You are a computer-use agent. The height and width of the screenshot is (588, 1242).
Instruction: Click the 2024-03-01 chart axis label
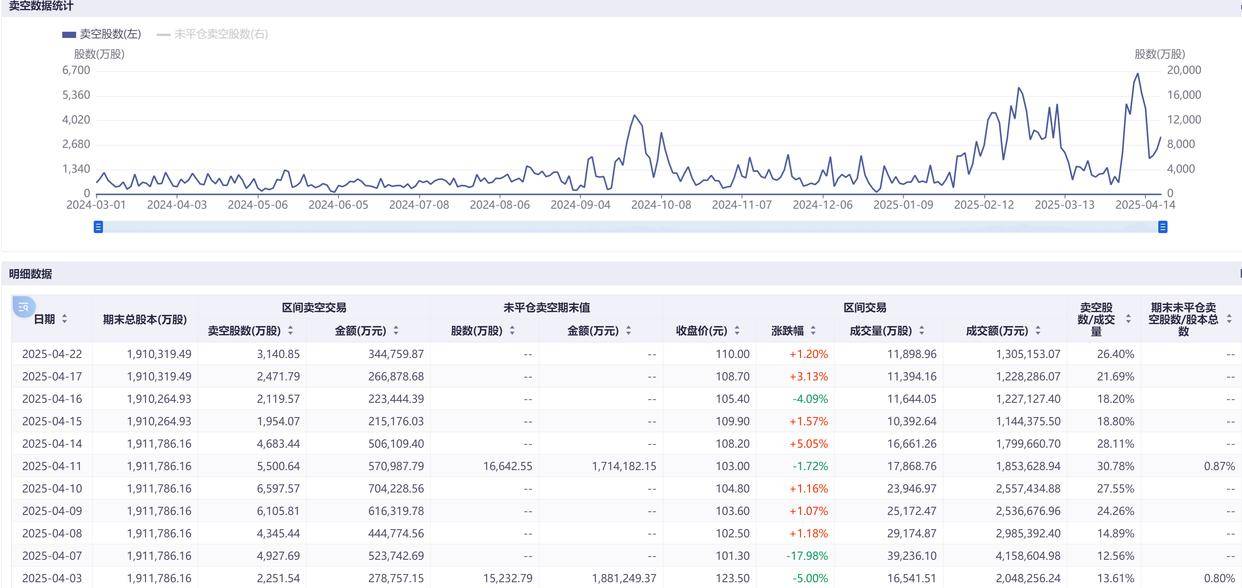tap(96, 205)
